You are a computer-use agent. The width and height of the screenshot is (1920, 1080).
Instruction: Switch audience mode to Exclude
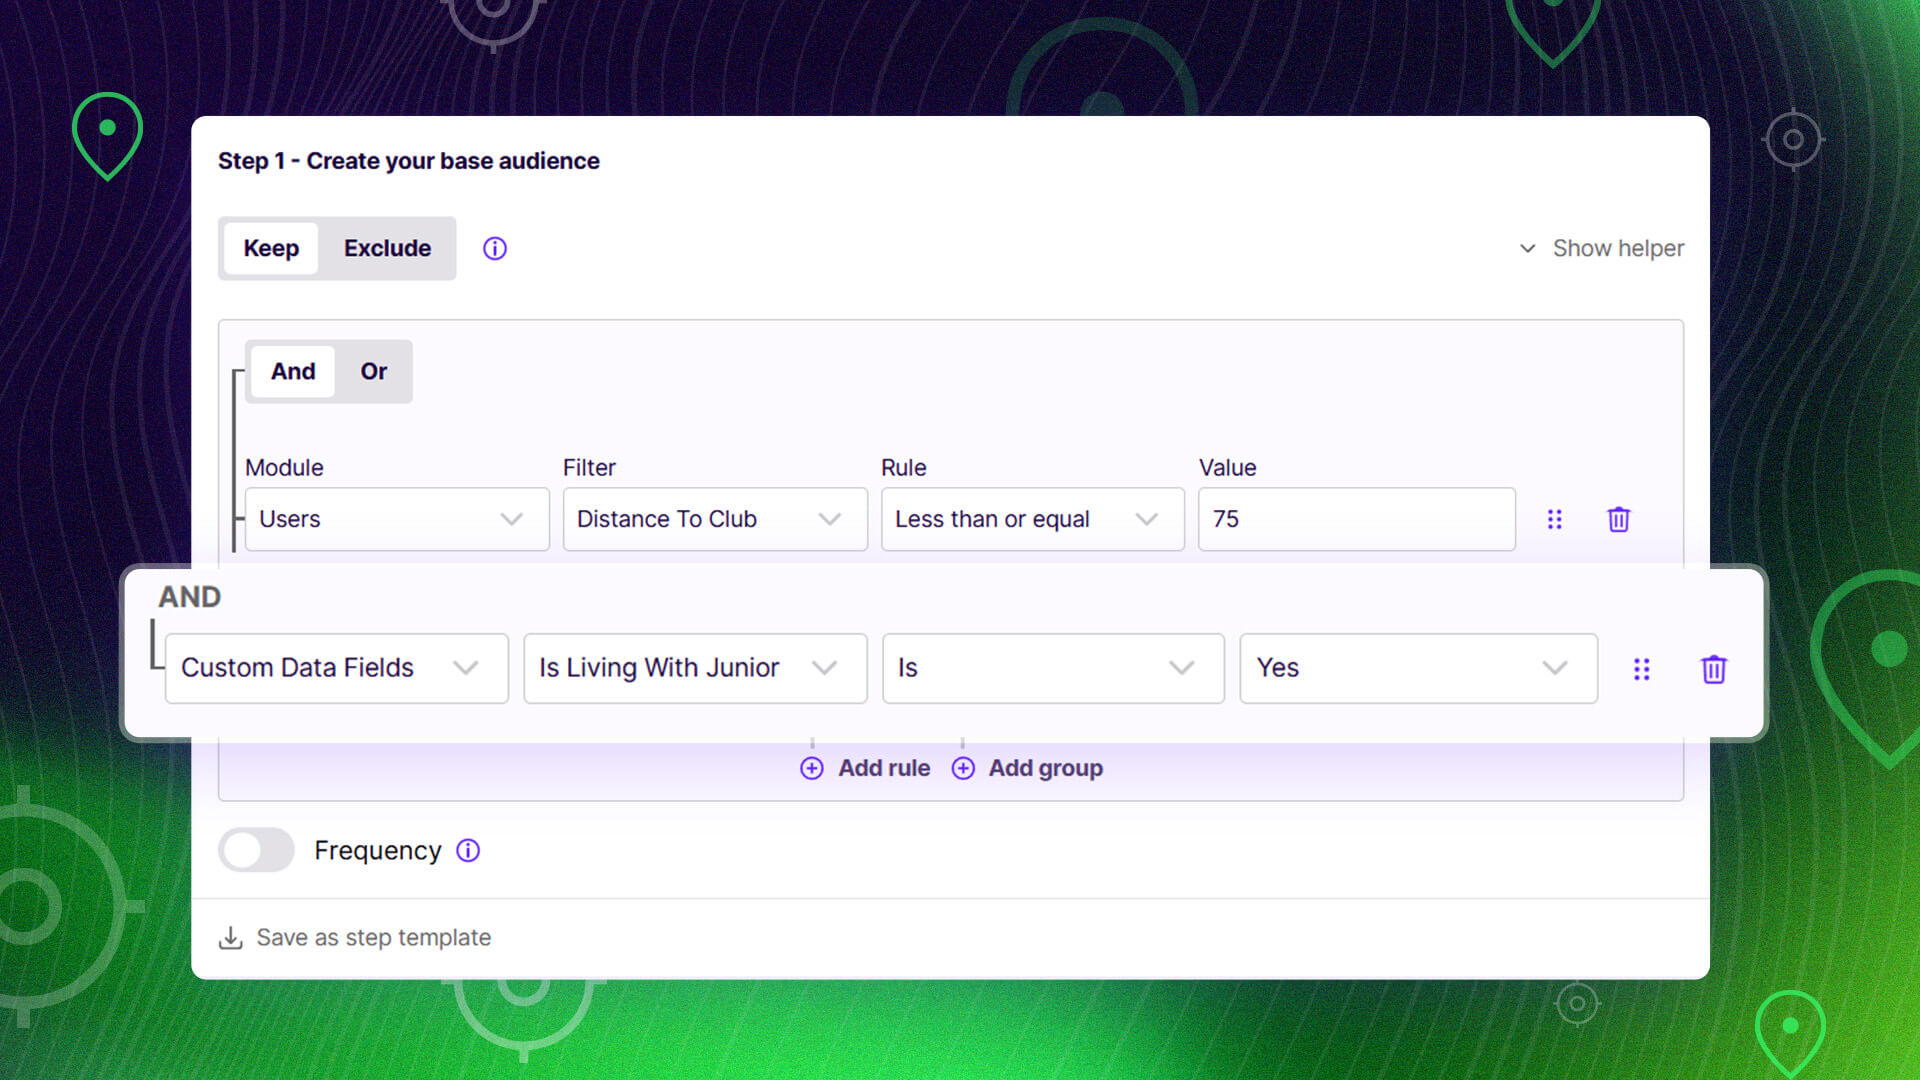tap(387, 249)
